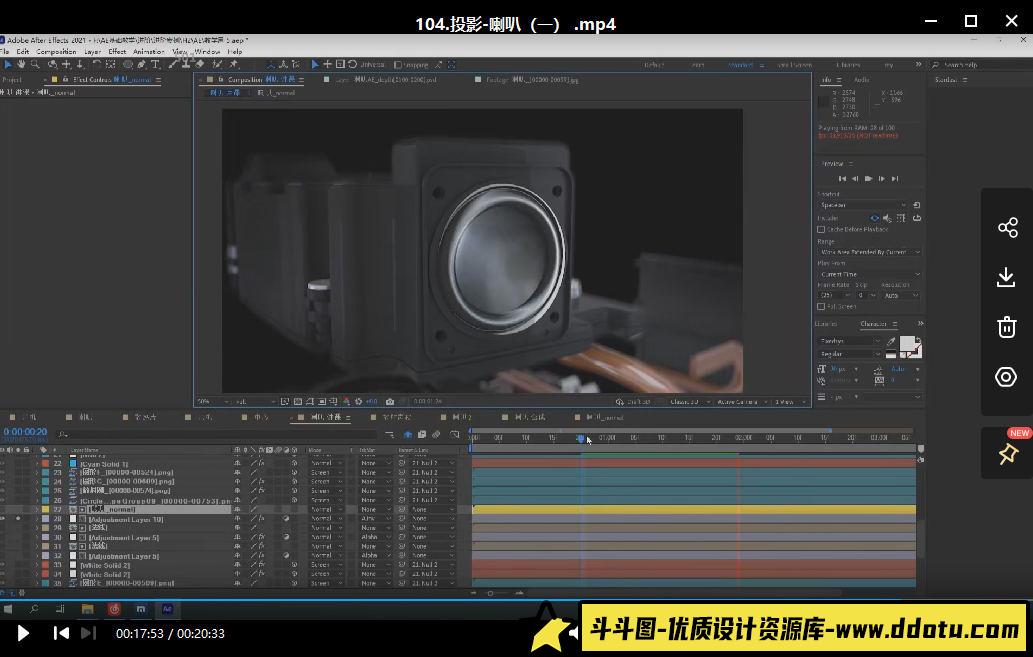Open the Animation menu
Image resolution: width=1033 pixels, height=657 pixels.
[x=149, y=51]
